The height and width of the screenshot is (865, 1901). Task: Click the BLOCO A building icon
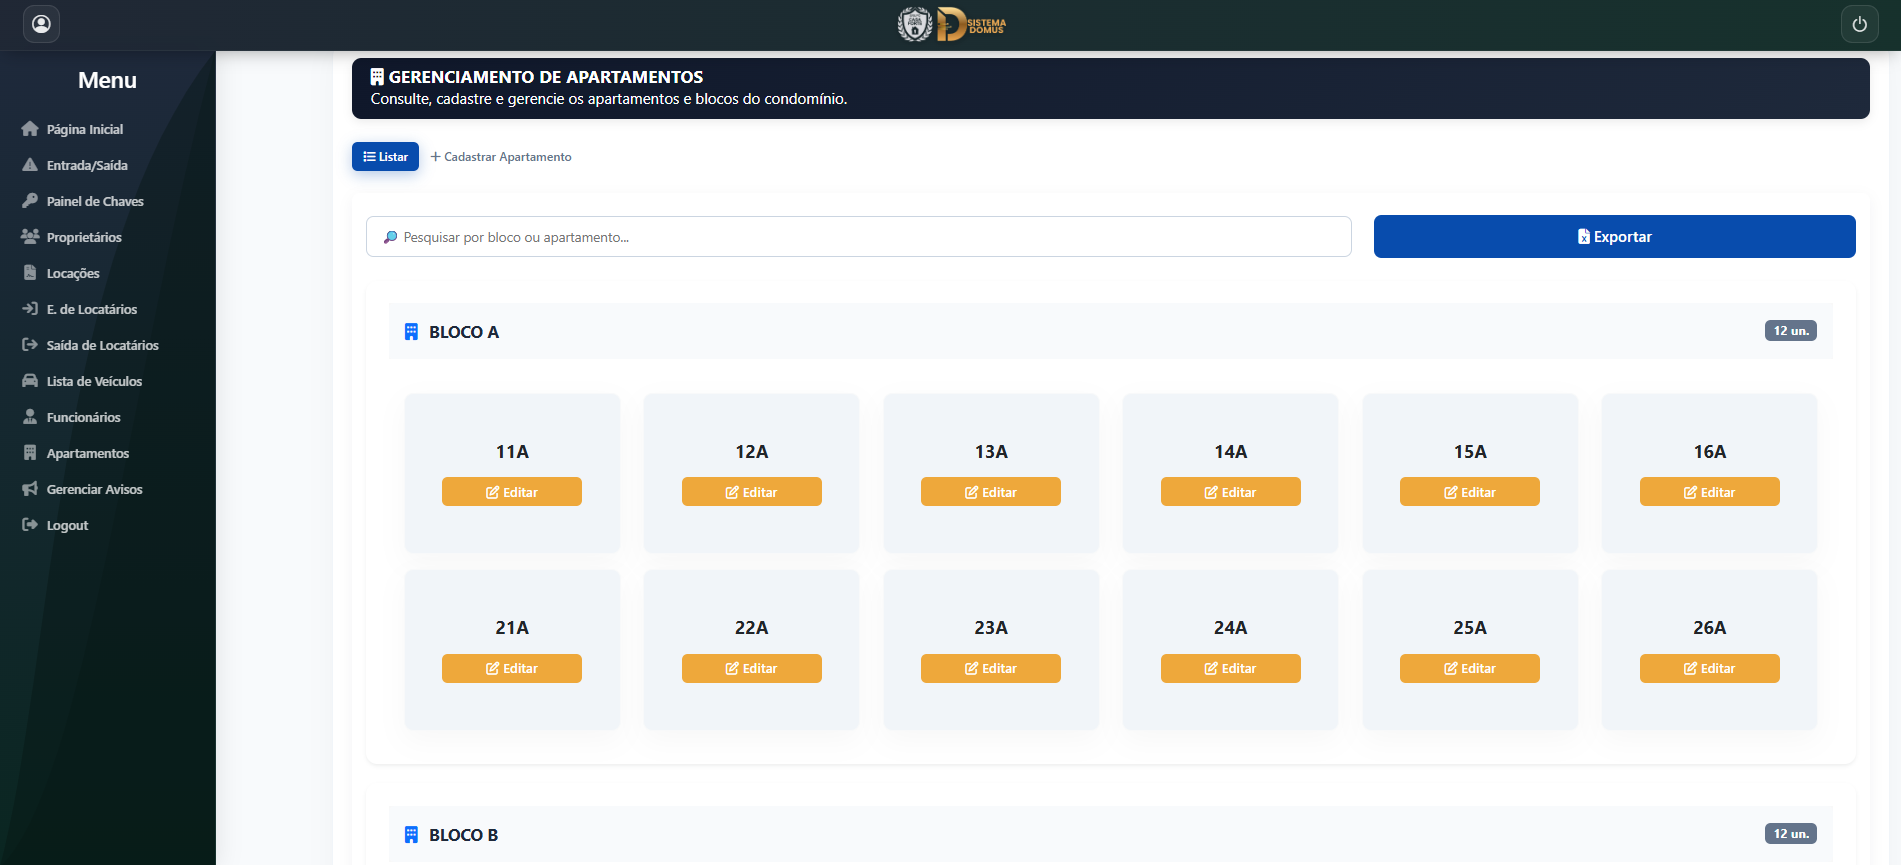[x=411, y=332]
